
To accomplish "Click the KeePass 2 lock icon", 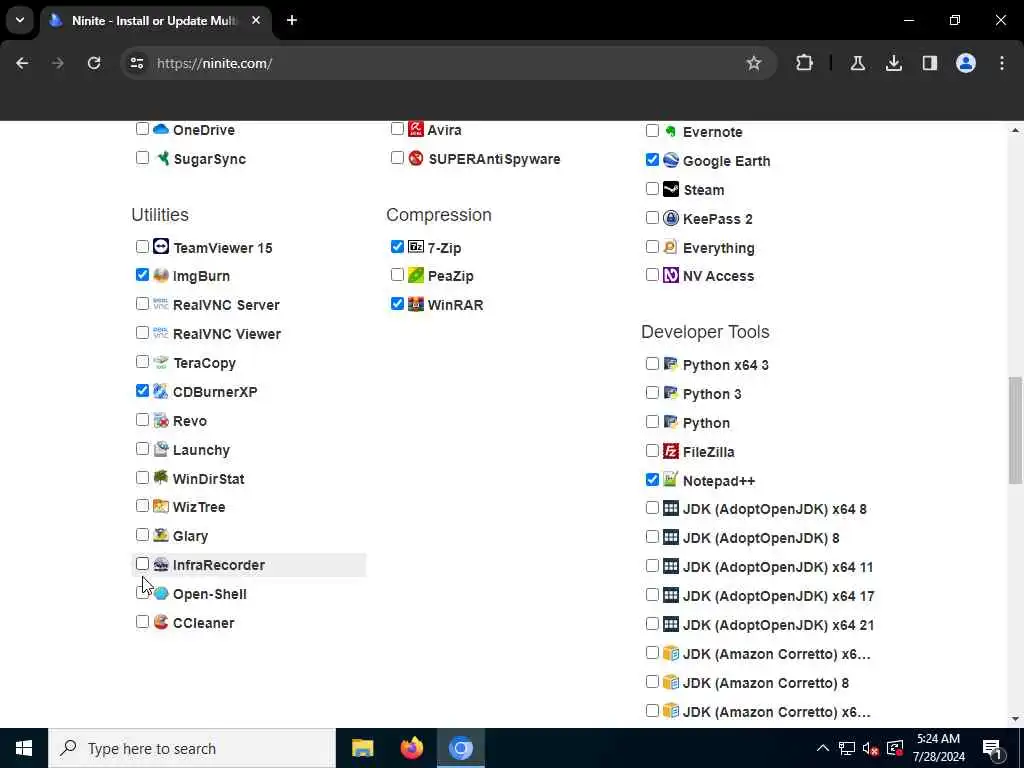I will coord(671,218).
